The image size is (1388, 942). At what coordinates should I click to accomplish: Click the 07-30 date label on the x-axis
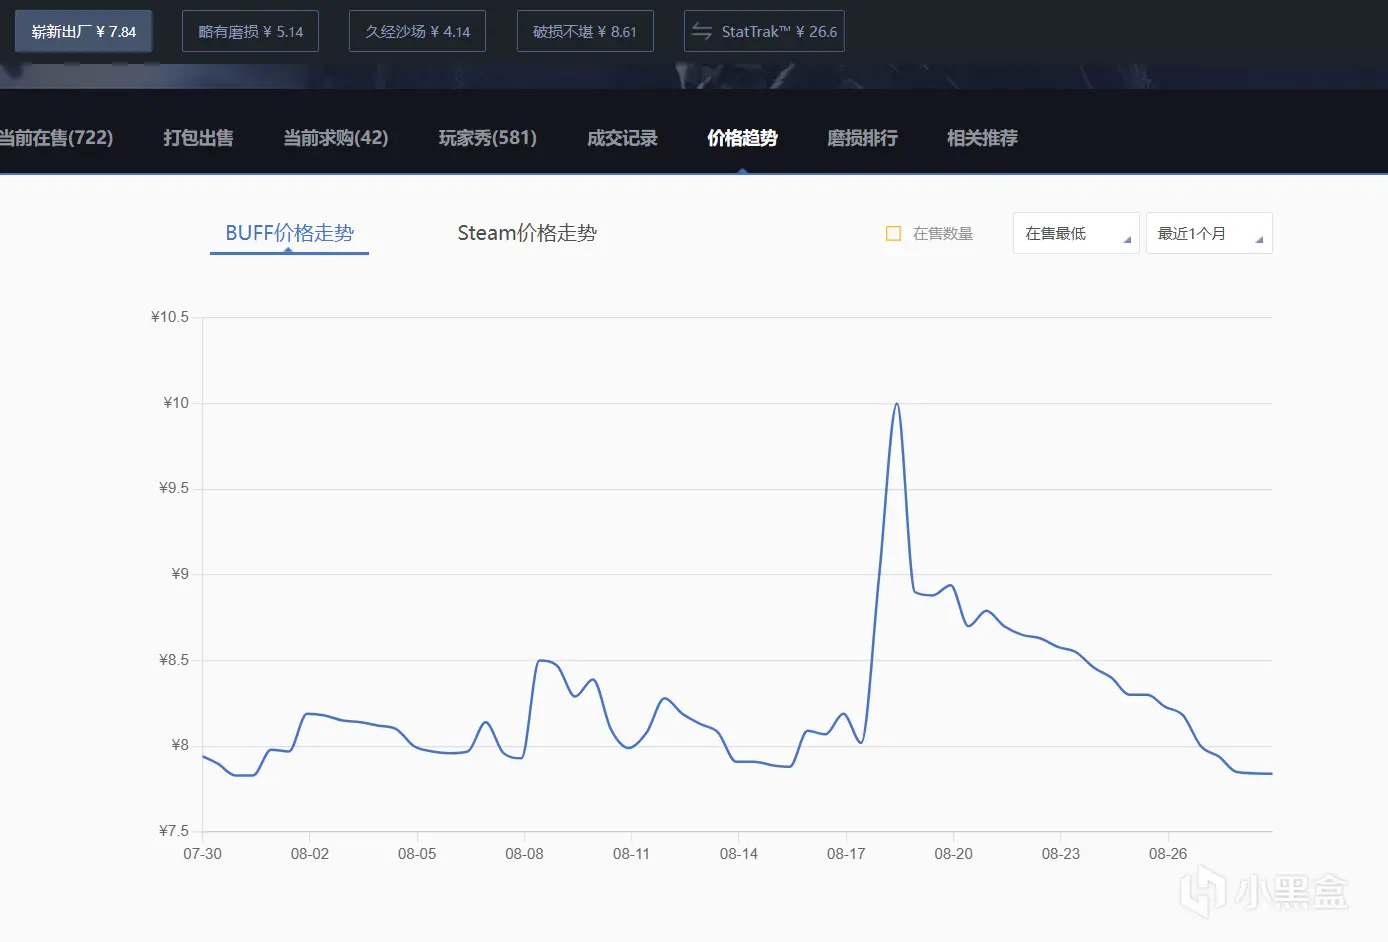point(202,854)
